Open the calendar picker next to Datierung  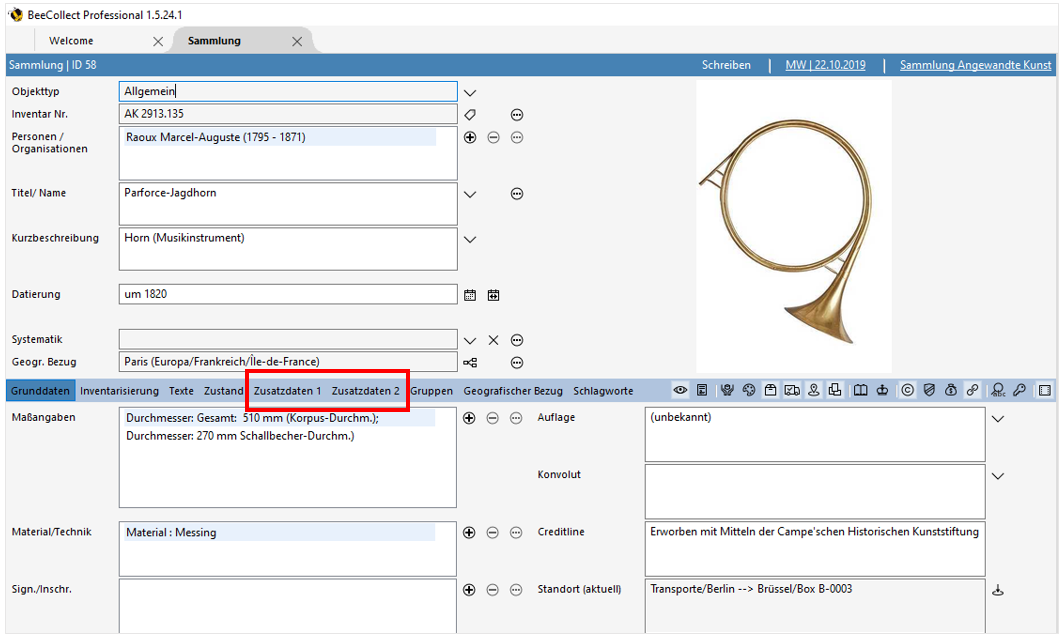470,295
